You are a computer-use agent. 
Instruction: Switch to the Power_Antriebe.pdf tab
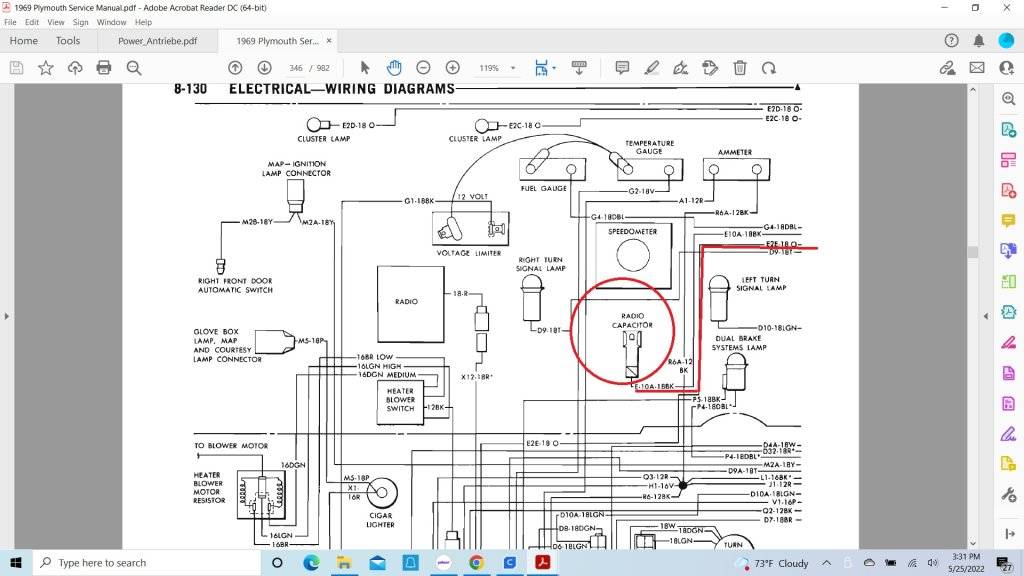coord(157,41)
